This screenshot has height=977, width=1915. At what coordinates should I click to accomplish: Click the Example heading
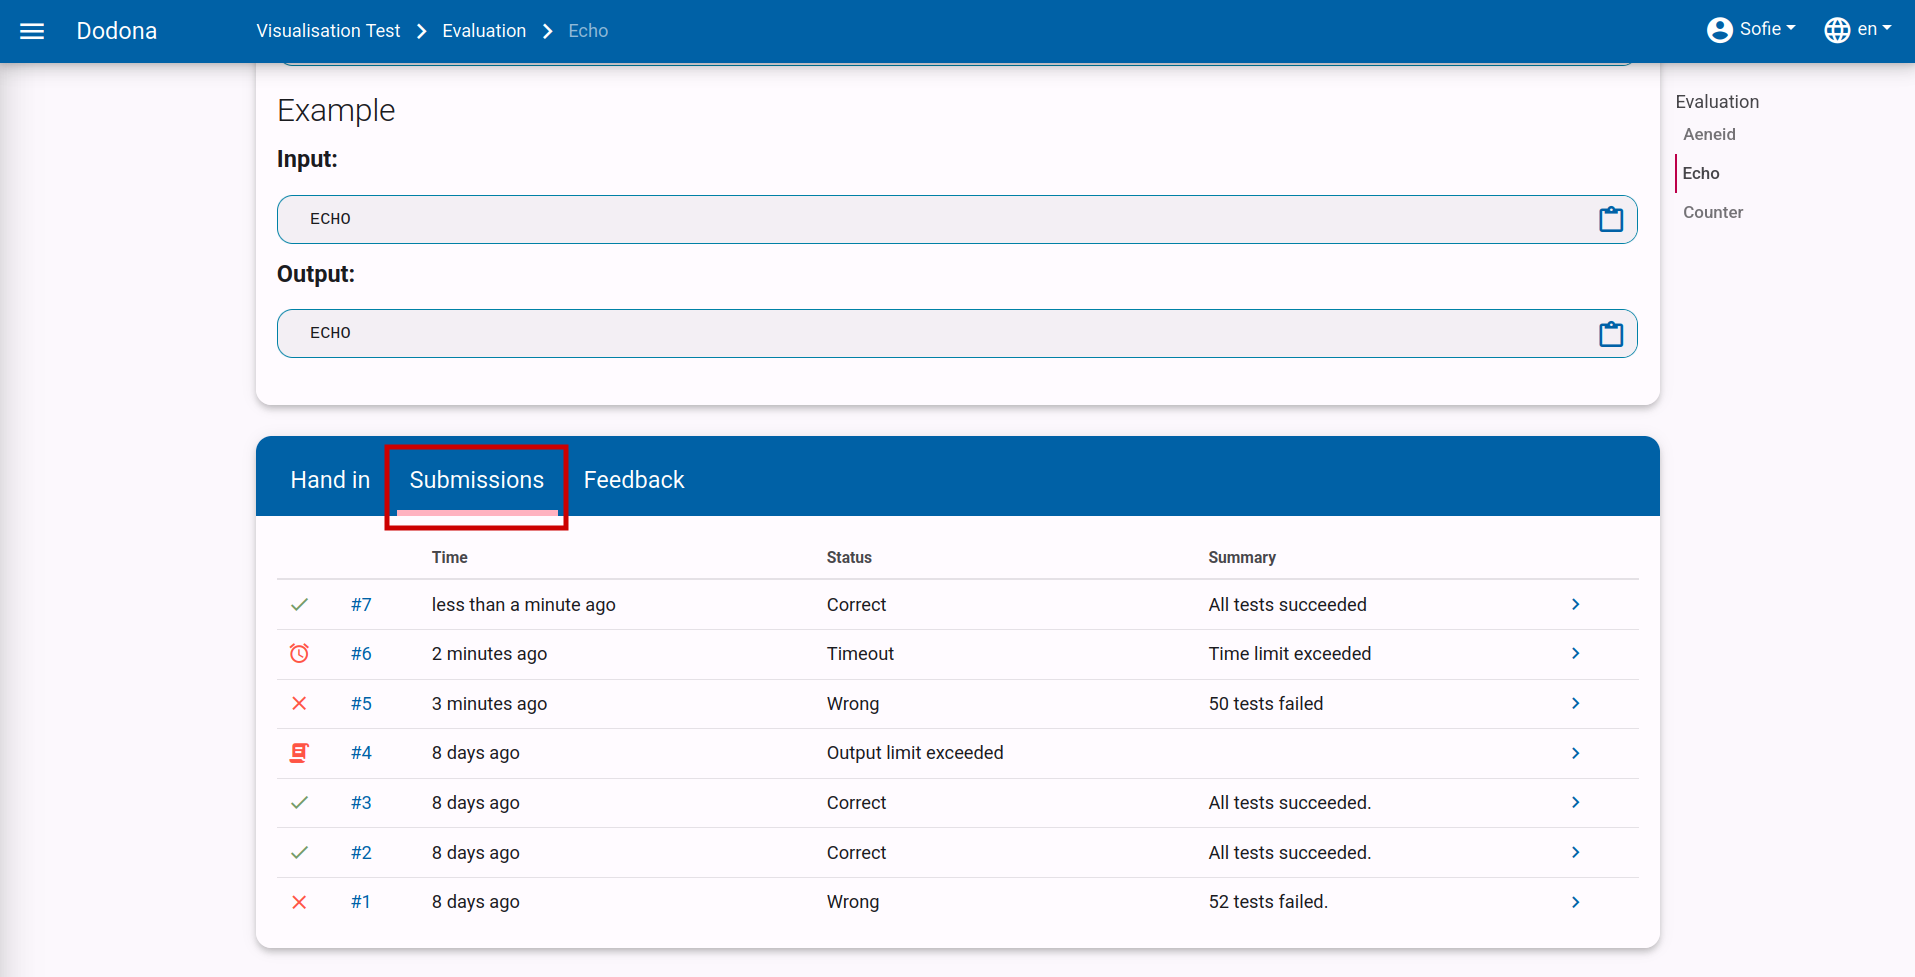336,110
